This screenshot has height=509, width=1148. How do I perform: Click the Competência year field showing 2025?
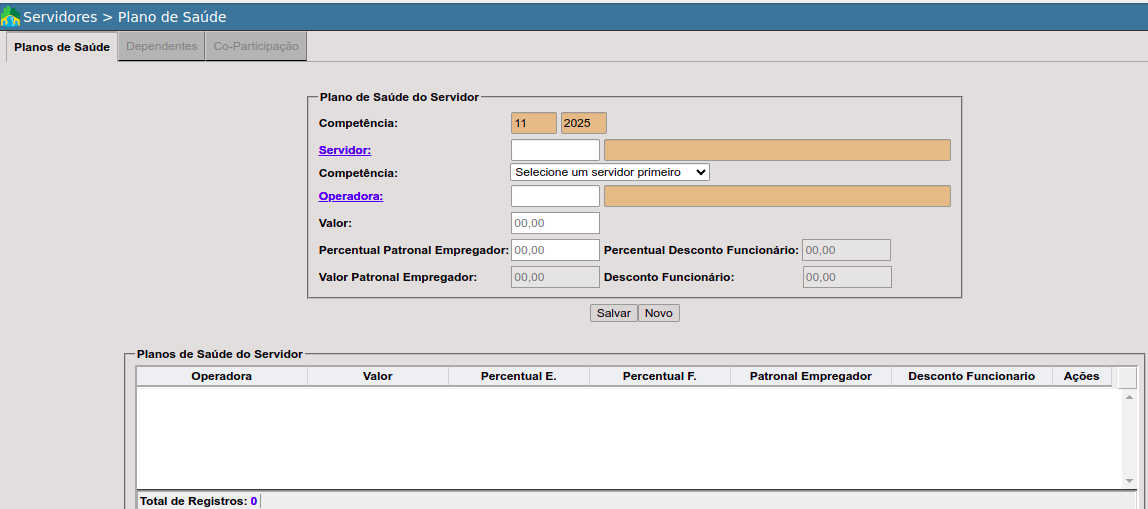coord(583,123)
